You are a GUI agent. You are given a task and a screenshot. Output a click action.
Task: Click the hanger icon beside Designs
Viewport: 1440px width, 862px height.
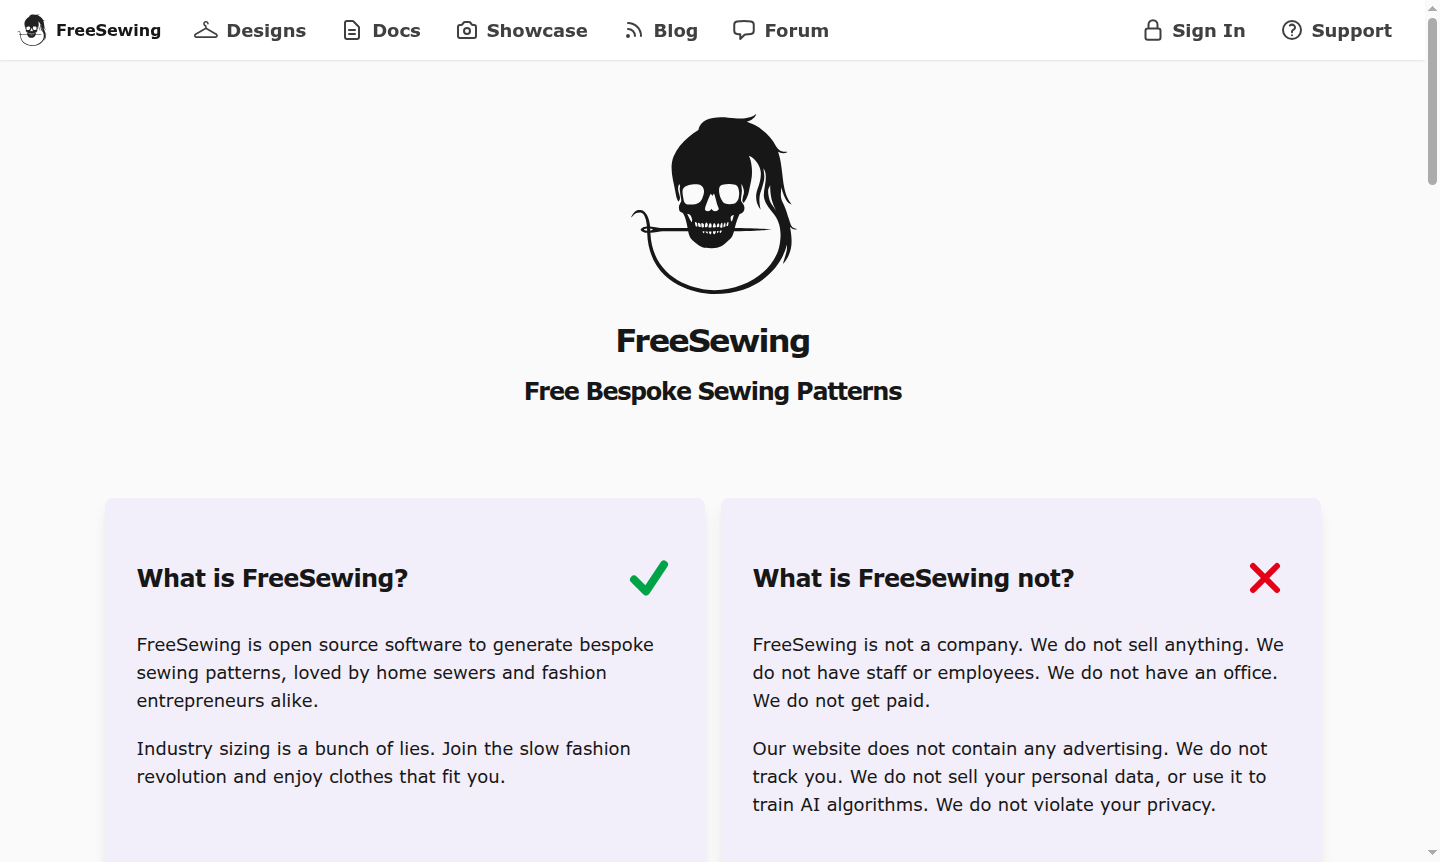(206, 30)
